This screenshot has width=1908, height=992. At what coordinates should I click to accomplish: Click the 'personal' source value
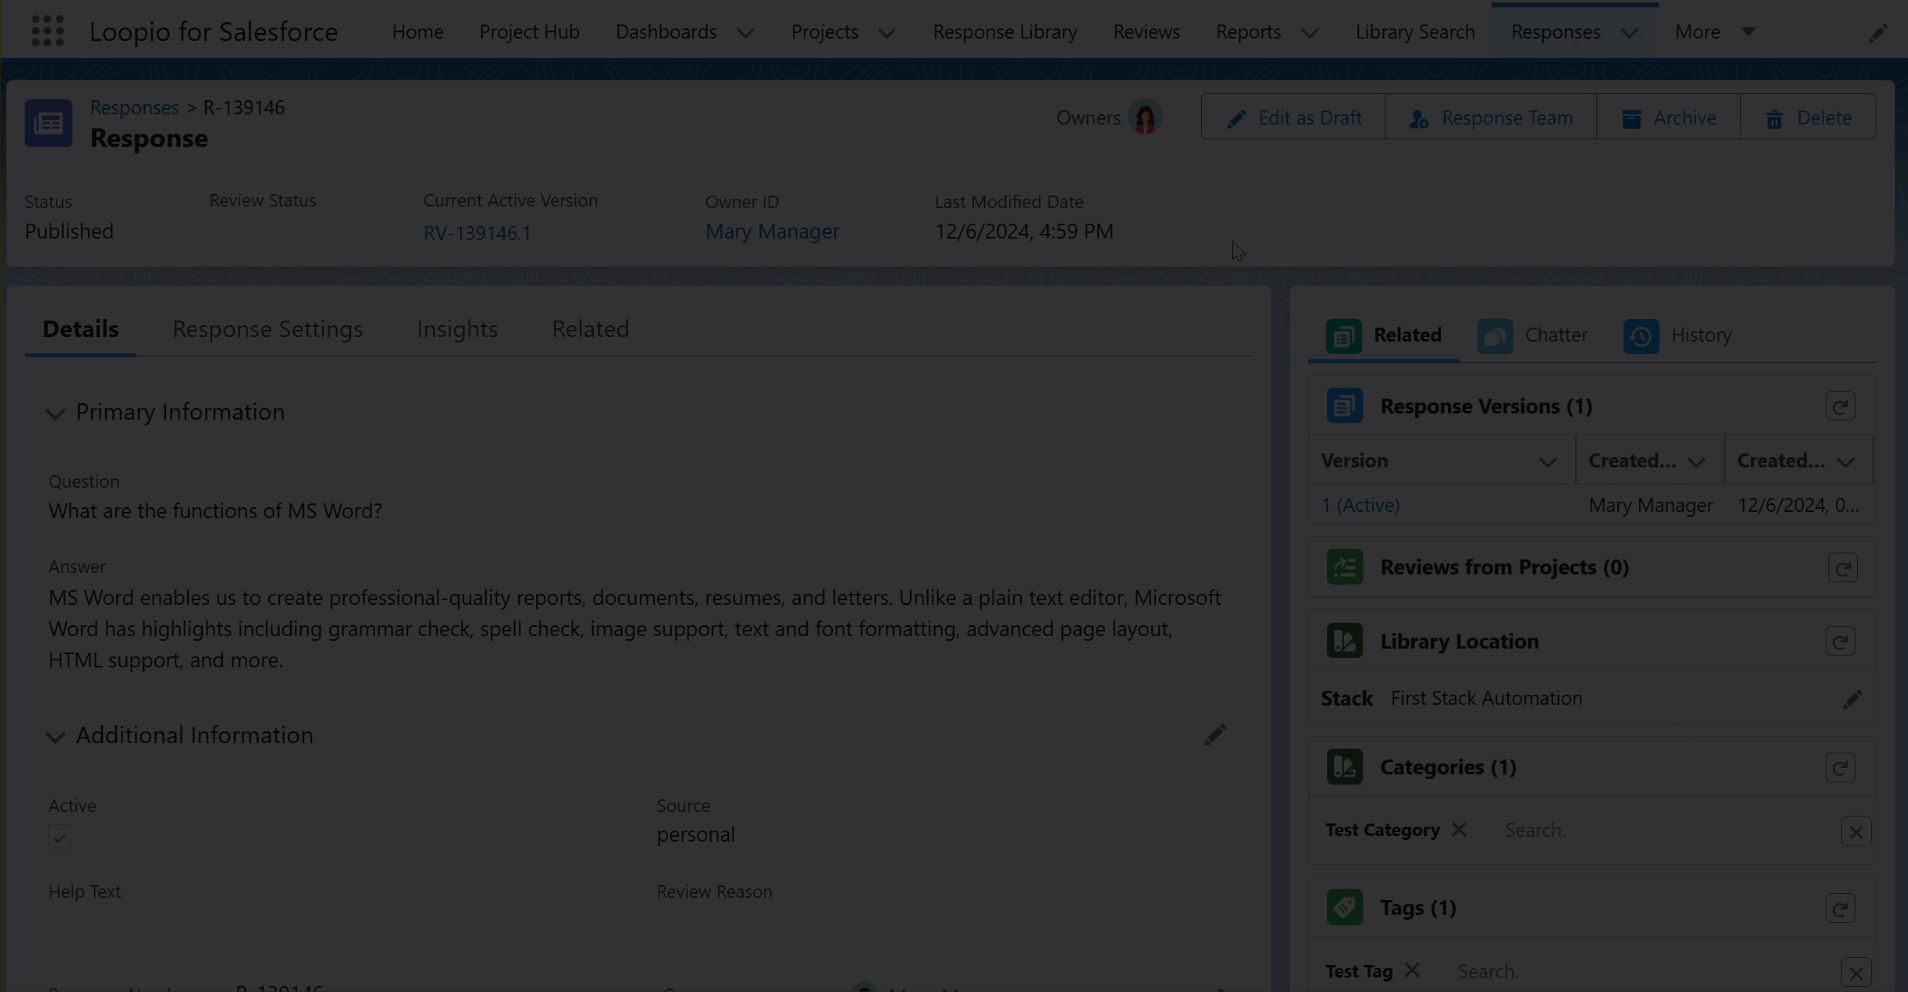pos(695,835)
